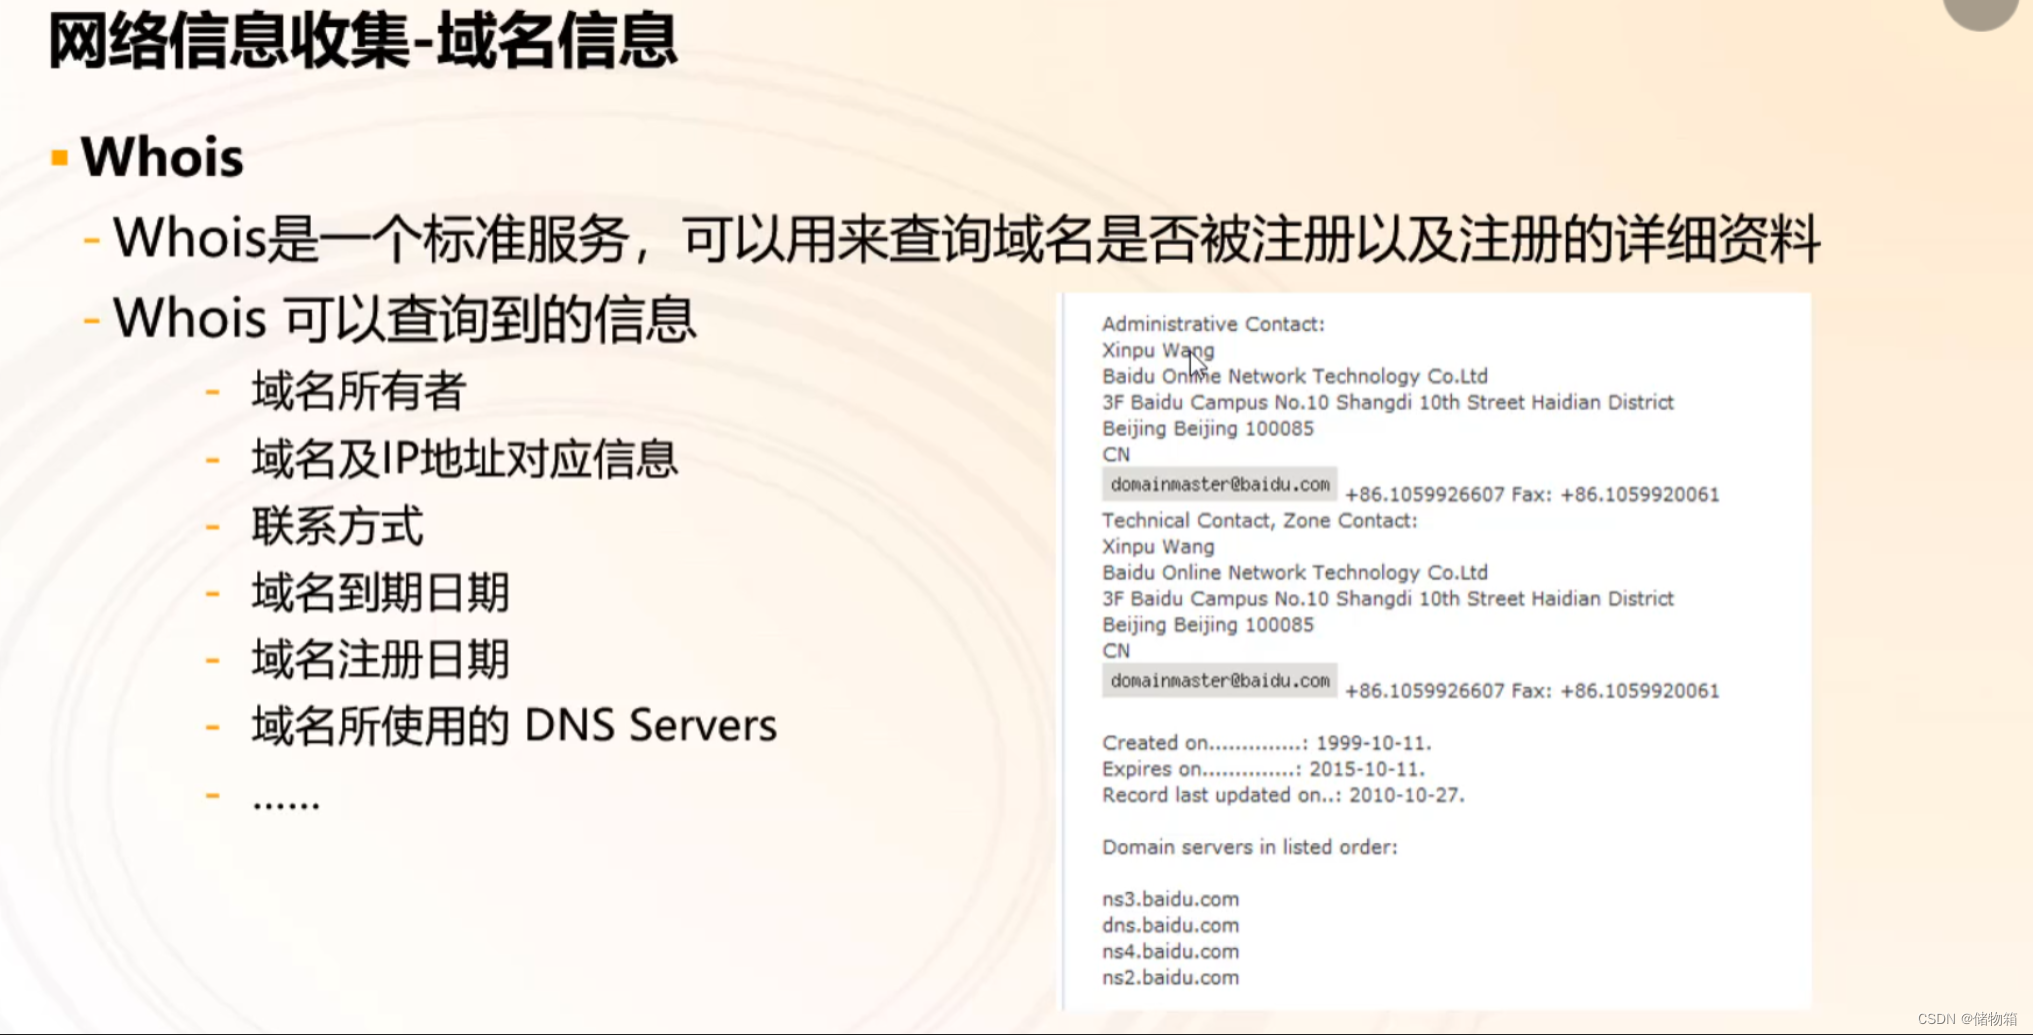The image size is (2033, 1035).
Task: Click the second 'Baidu Online Network Technology Co.Ltd' line
Action: point(1295,572)
